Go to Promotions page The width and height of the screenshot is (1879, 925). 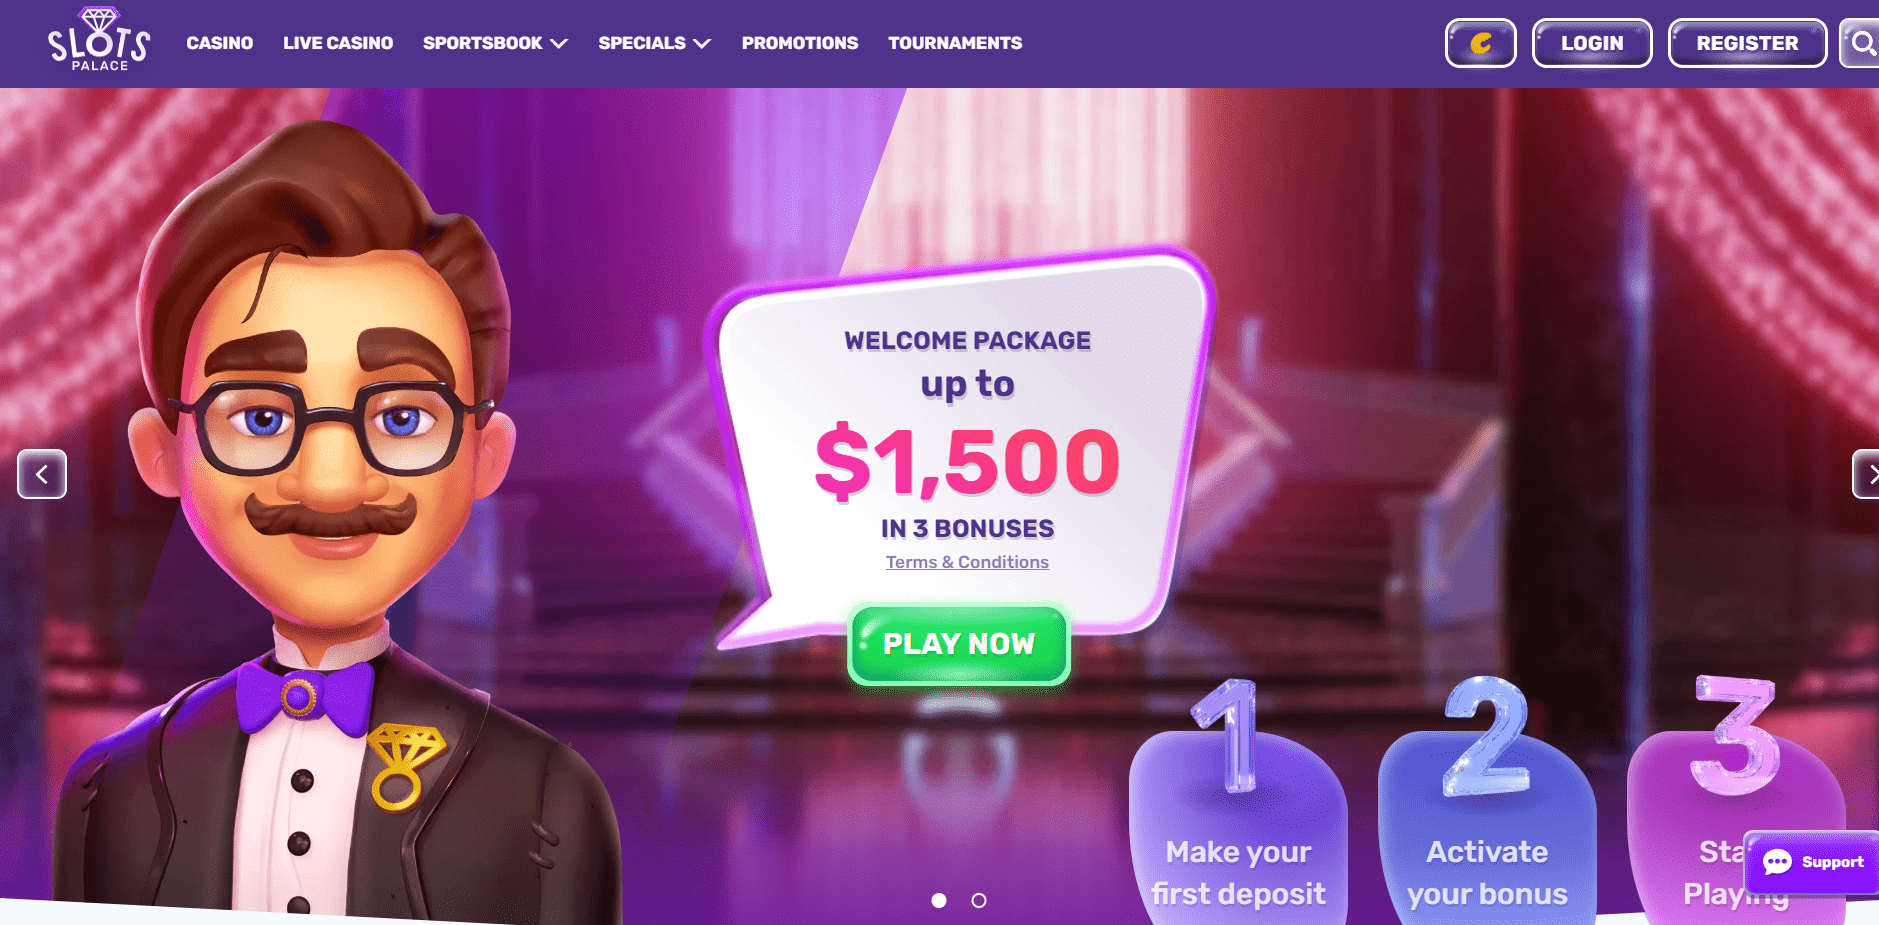pyautogui.click(x=799, y=43)
